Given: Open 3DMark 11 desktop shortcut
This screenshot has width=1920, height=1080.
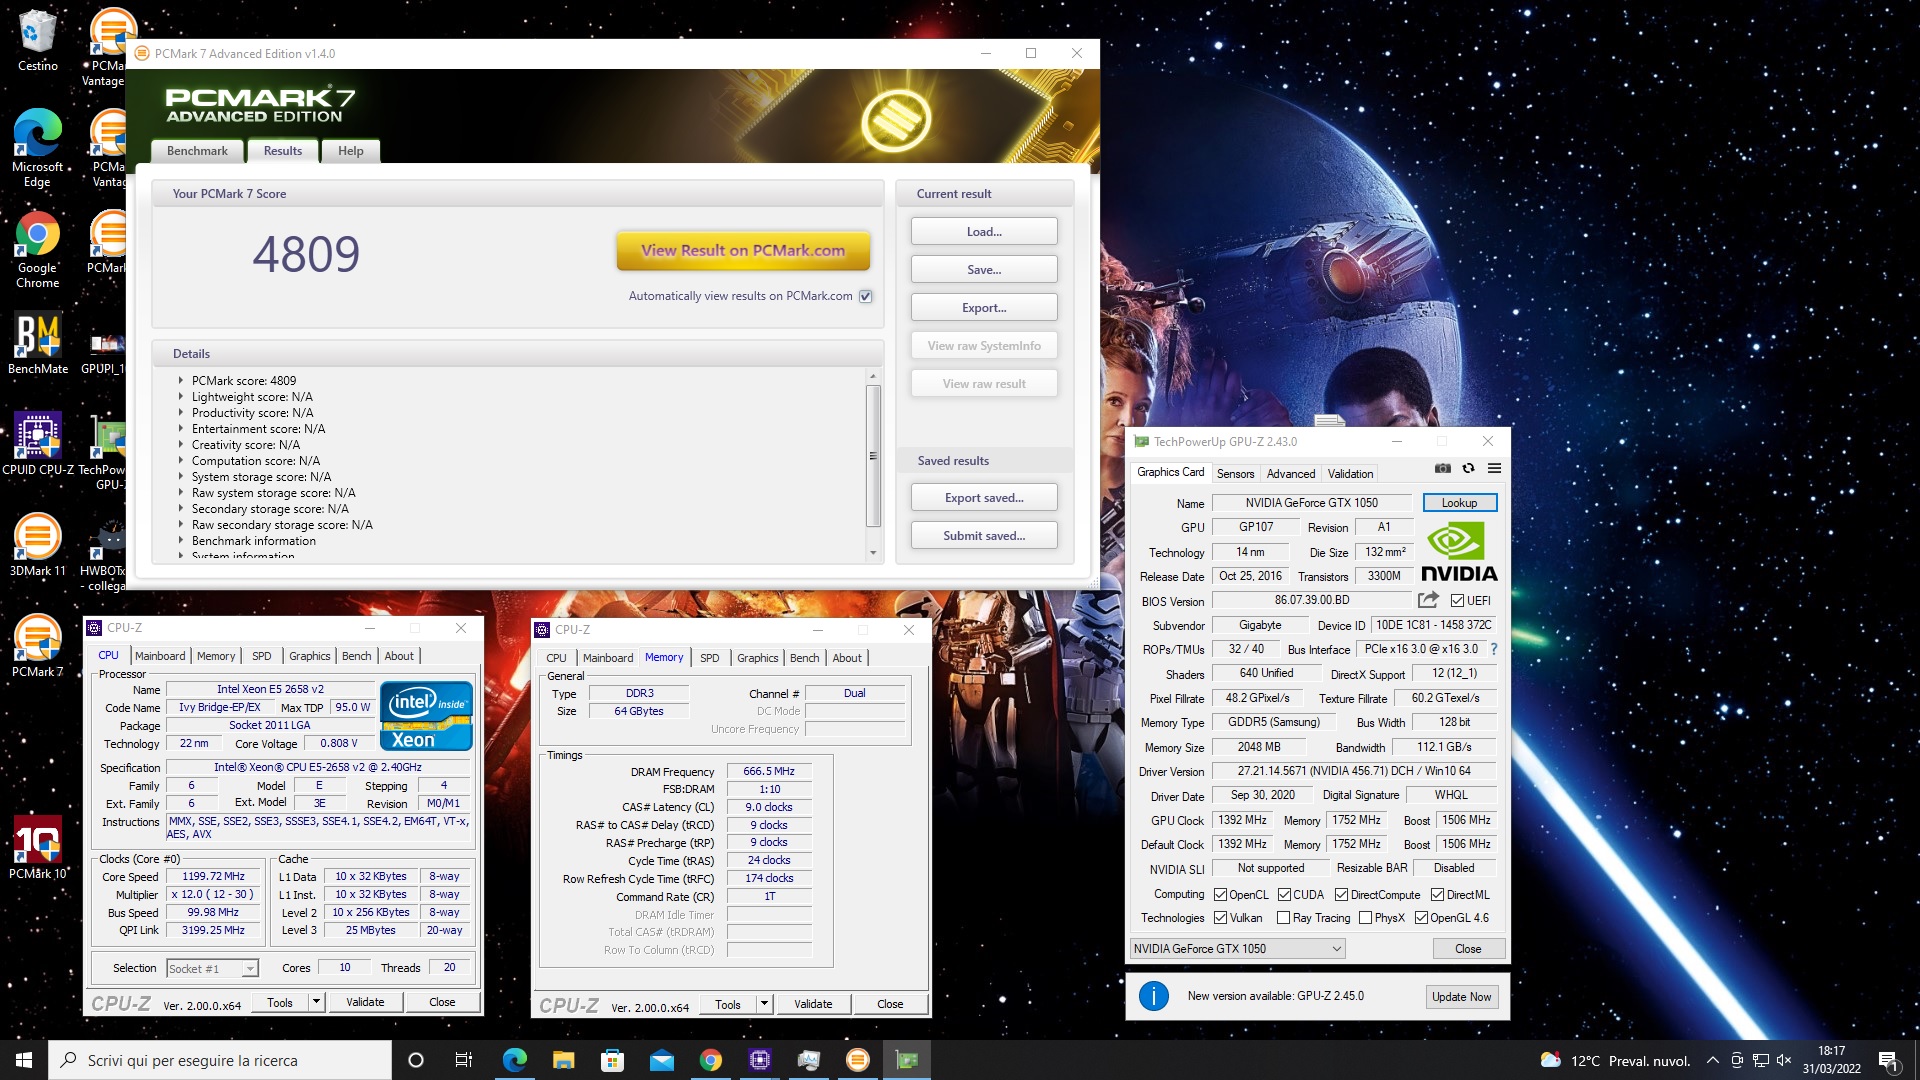Looking at the screenshot, I should tap(38, 546).
